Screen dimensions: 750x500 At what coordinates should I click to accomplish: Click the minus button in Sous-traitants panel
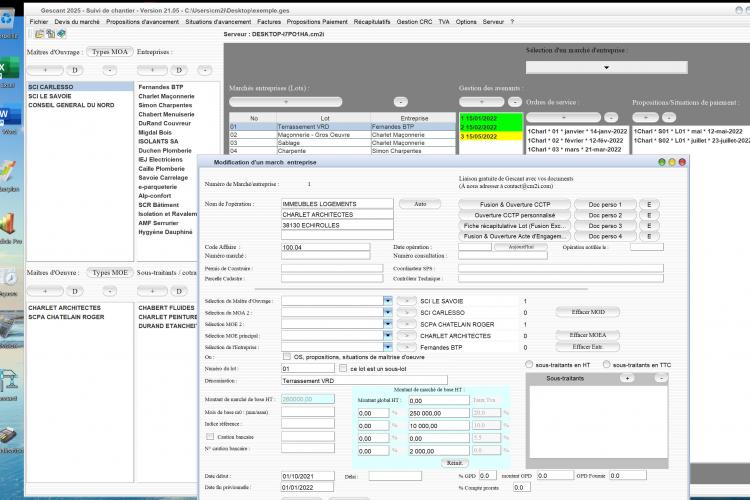tap(661, 378)
